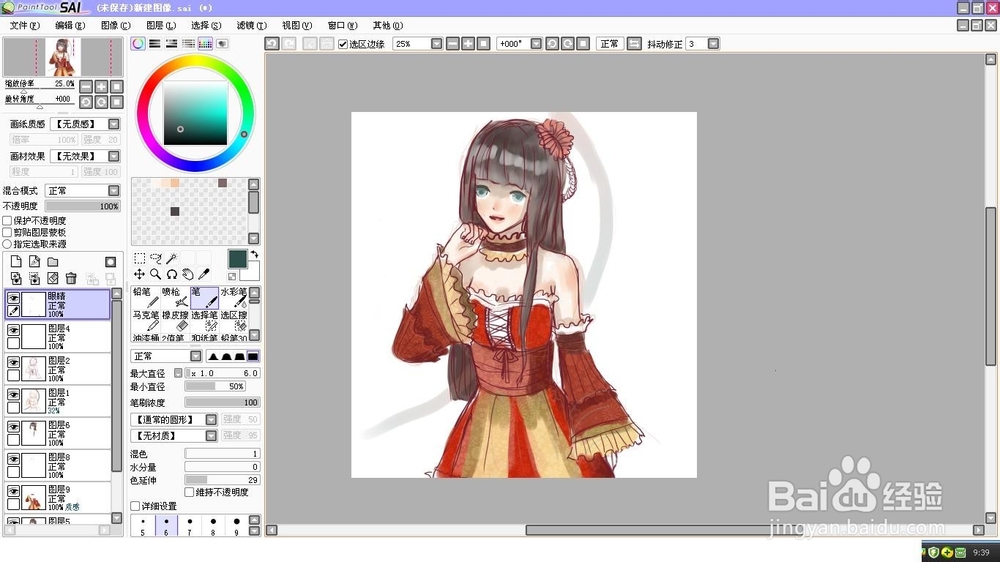This screenshot has width=1000, height=562.
Task: Open the 25% zoom dropdown in toolbar
Action: 436,43
